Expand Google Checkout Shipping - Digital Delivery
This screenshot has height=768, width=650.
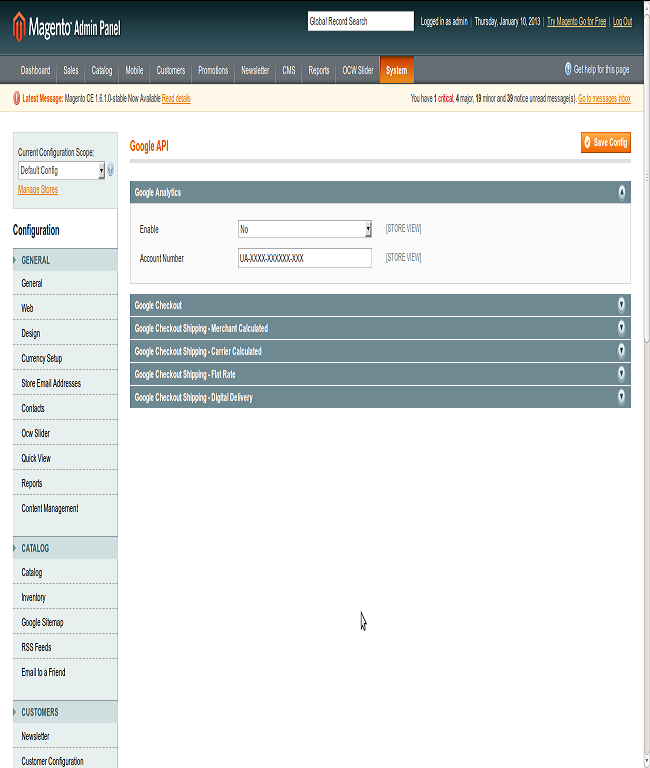(621, 397)
